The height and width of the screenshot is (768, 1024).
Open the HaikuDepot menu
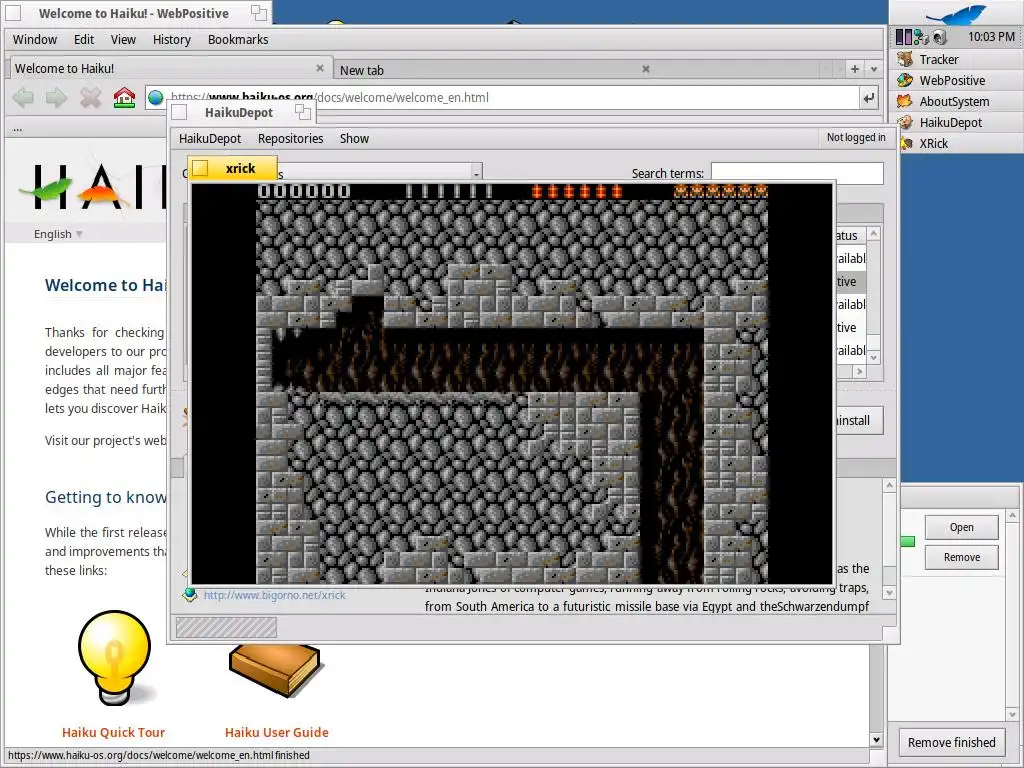pyautogui.click(x=210, y=138)
